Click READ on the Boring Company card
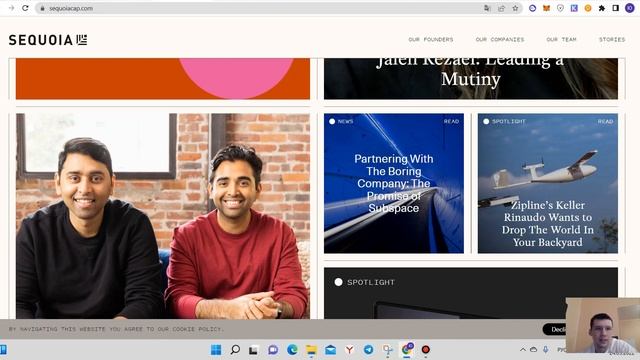Viewport: 640px width, 360px height. (x=451, y=121)
